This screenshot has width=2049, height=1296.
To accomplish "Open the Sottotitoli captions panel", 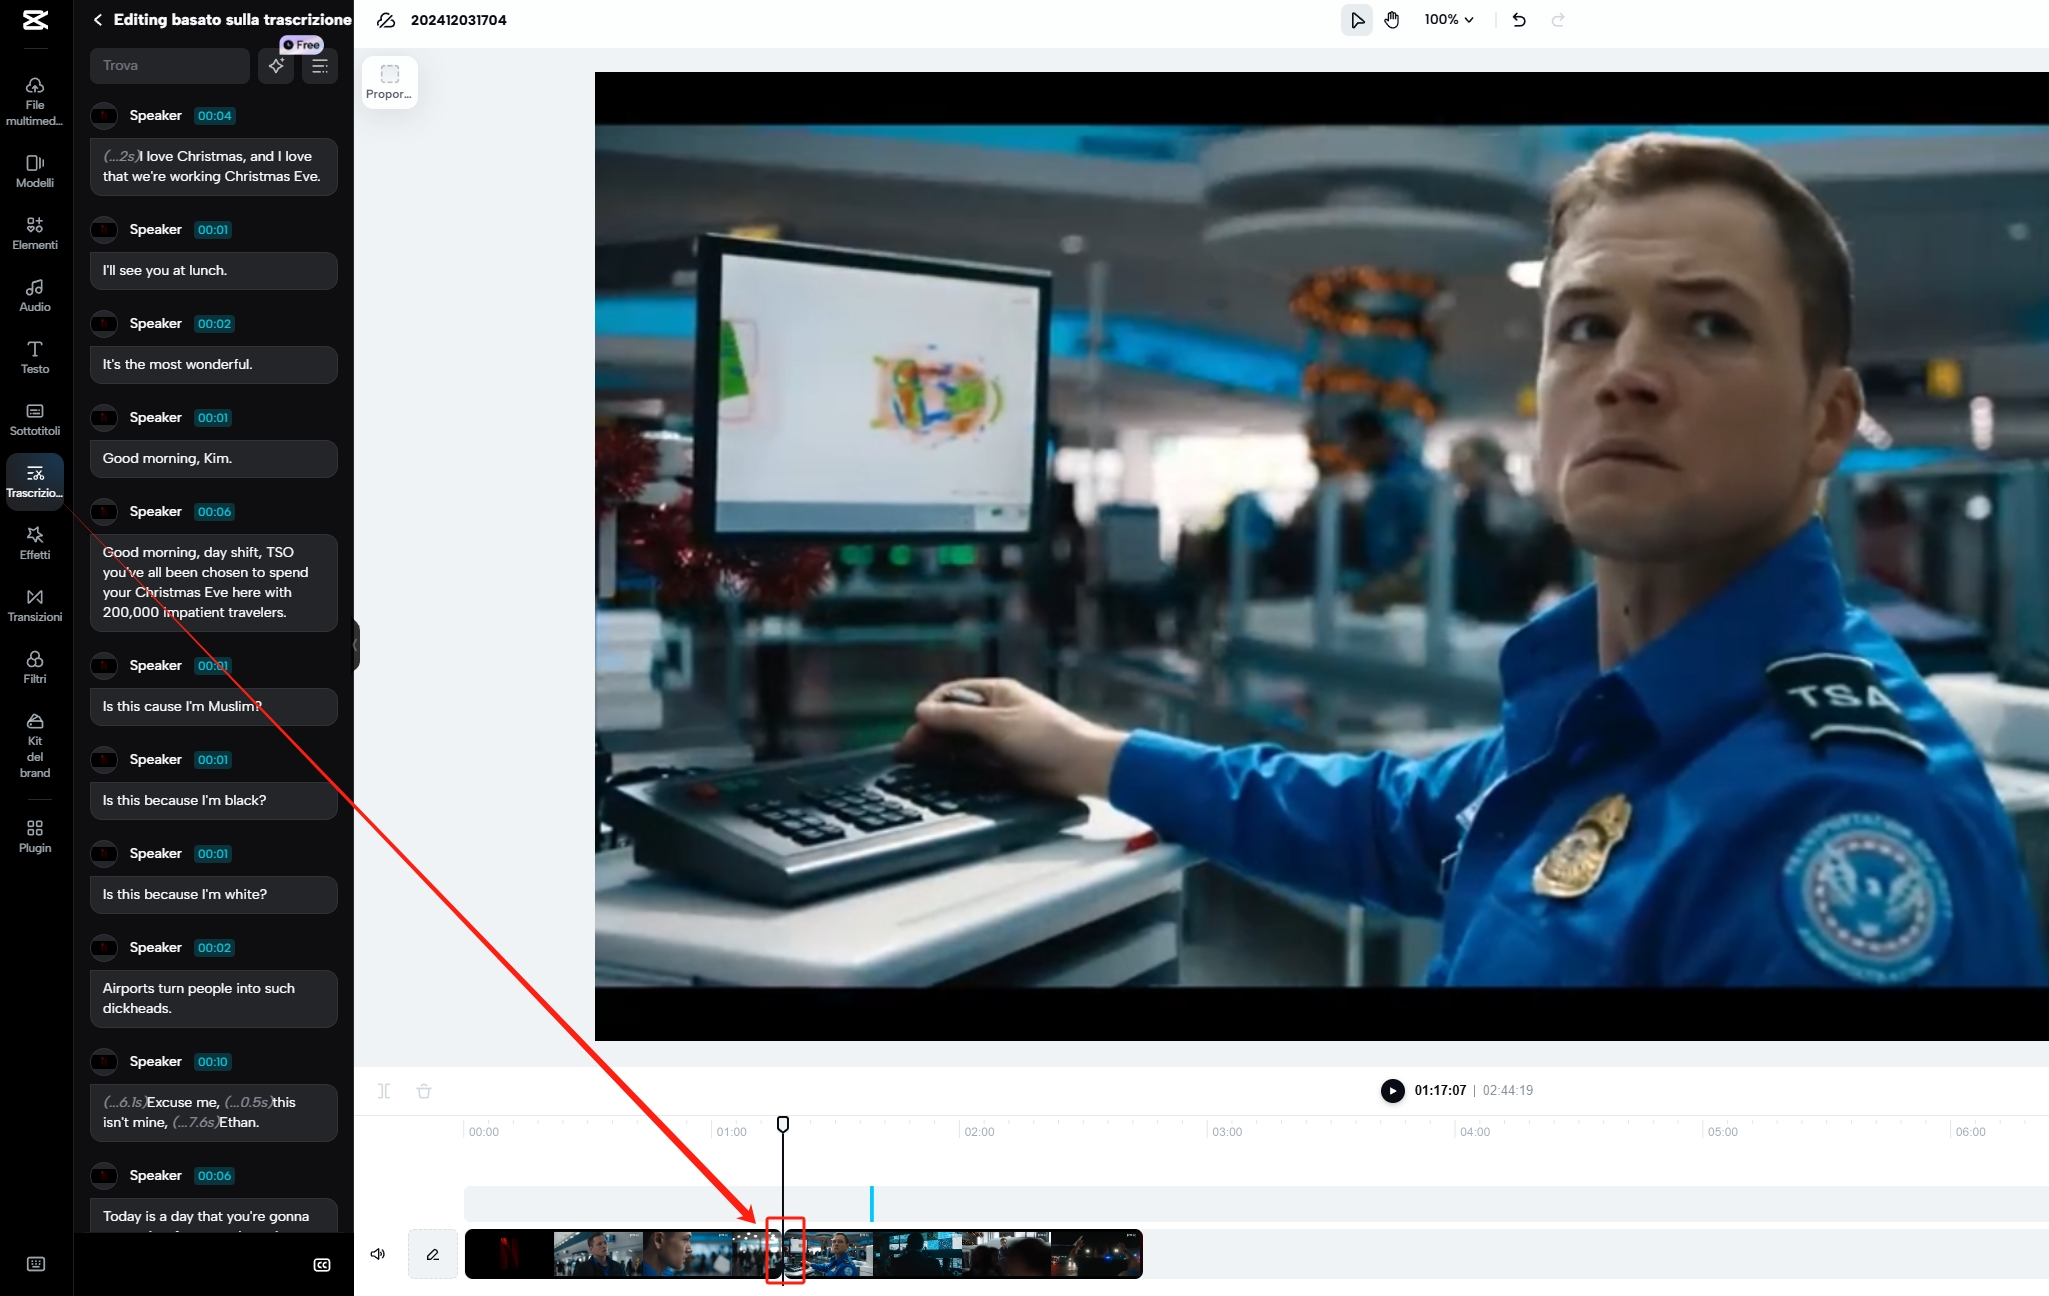I will pos(35,419).
